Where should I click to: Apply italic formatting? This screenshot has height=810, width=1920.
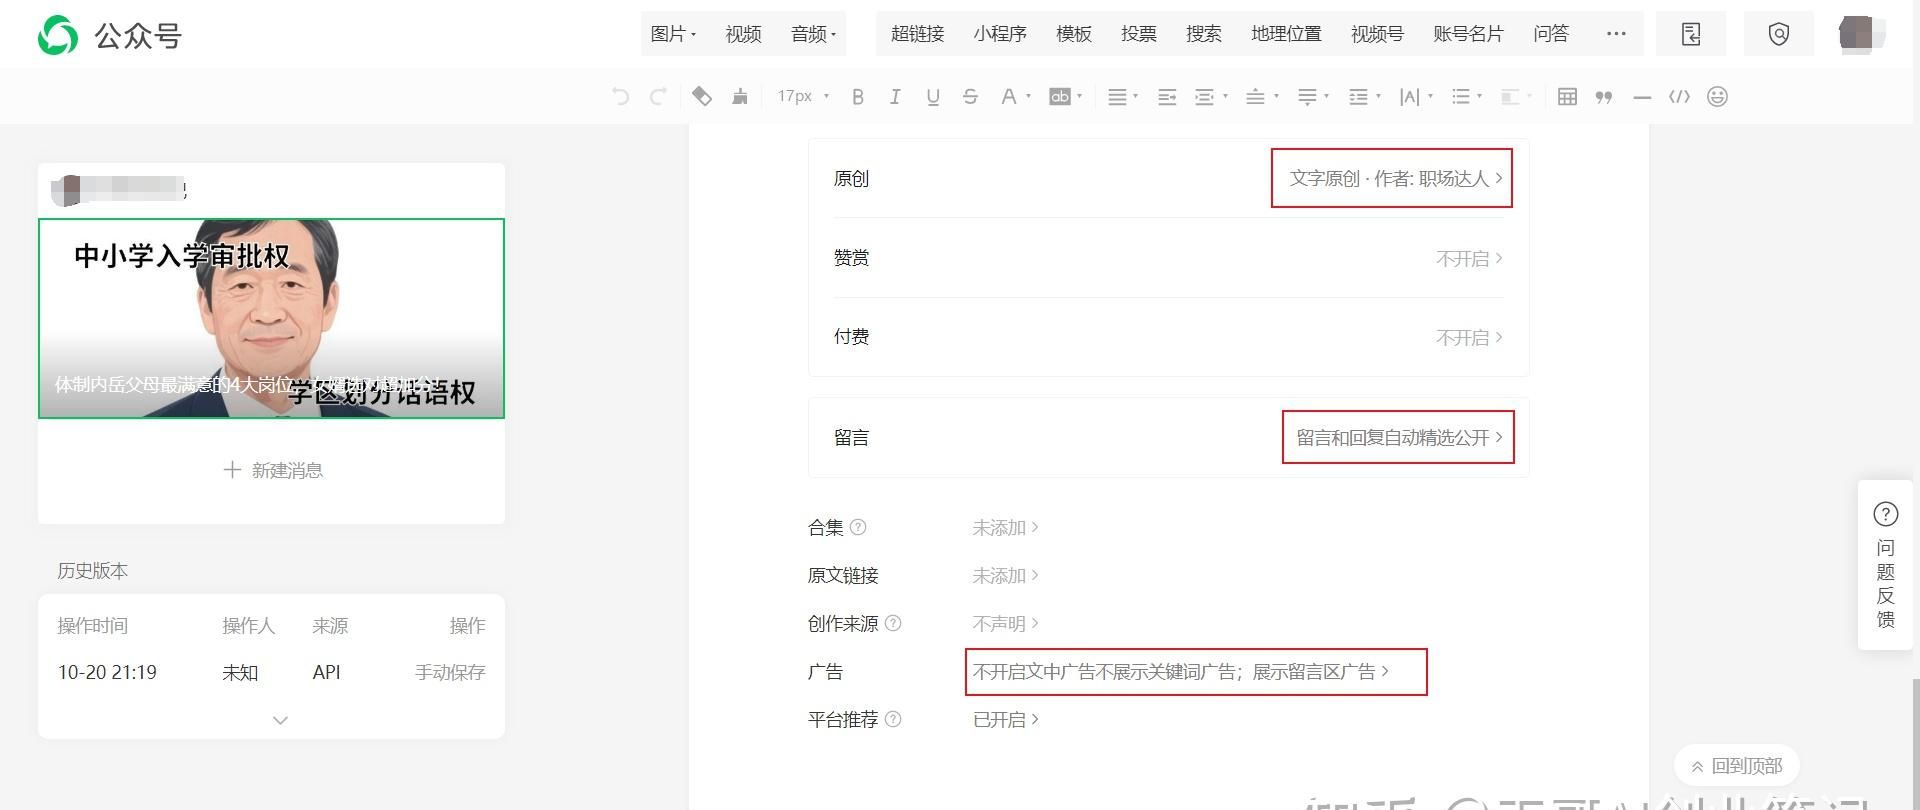tap(895, 97)
